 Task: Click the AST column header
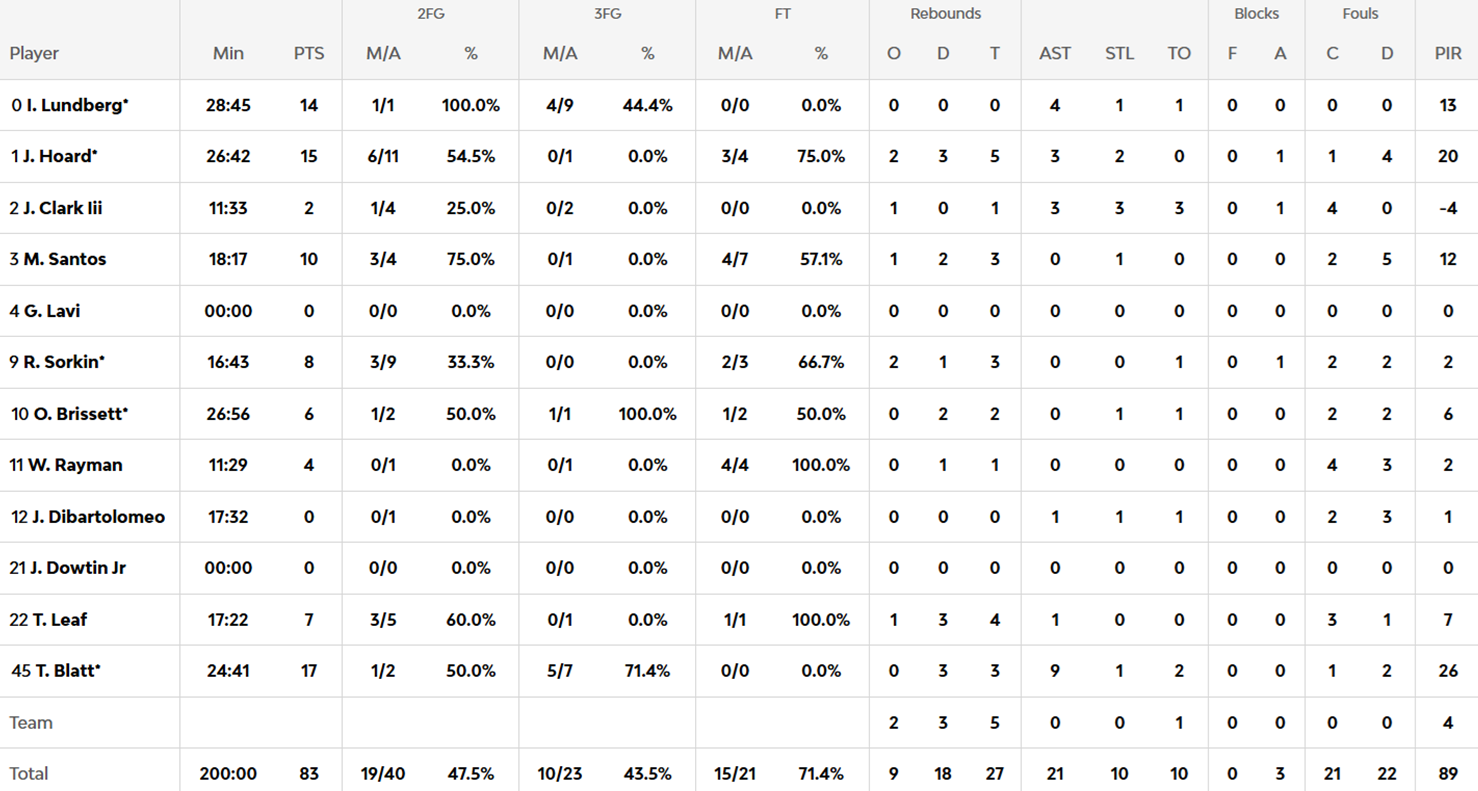[1055, 54]
